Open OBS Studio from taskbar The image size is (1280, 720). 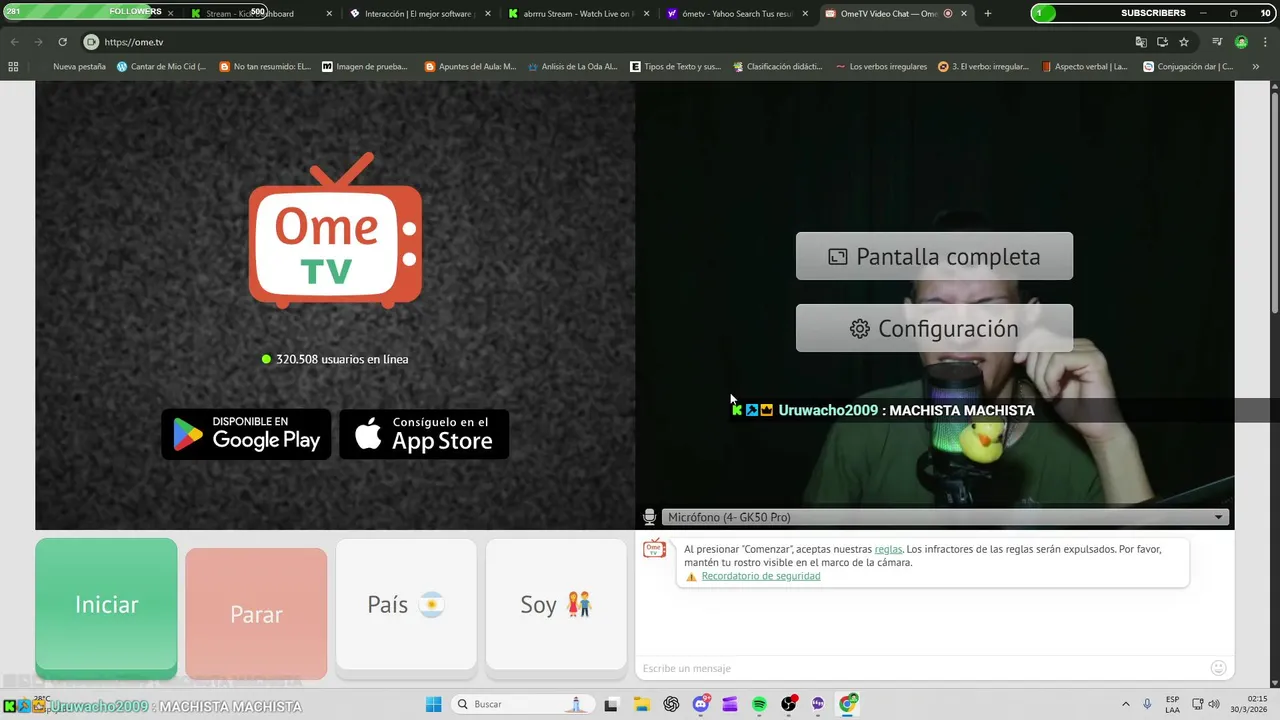789,704
